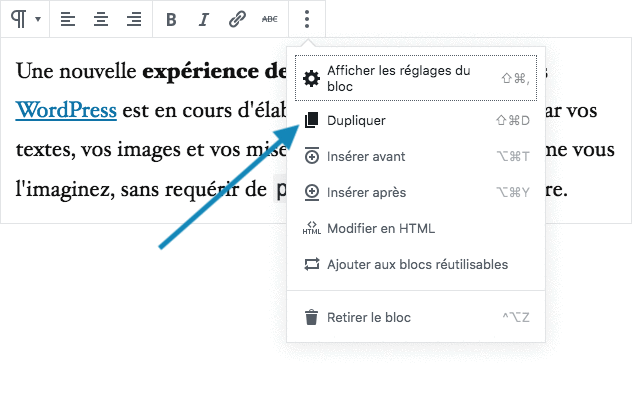This screenshot has width=632, height=413.
Task: Align text left in toolbar
Action: [67, 19]
